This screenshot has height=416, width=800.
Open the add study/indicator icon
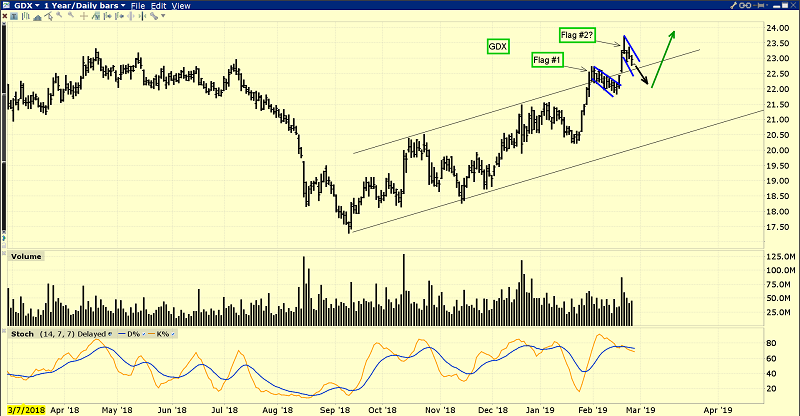pos(96,16)
